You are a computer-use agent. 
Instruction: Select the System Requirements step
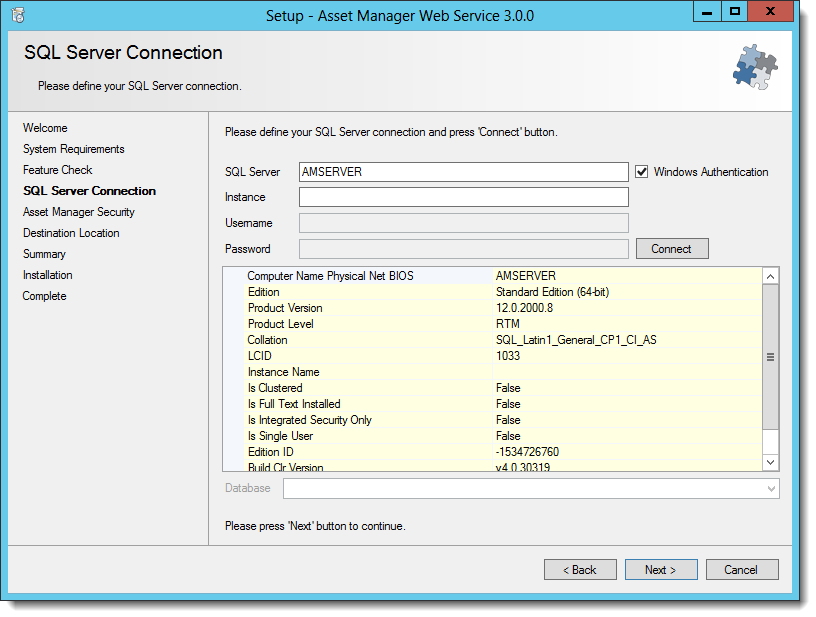pos(74,149)
